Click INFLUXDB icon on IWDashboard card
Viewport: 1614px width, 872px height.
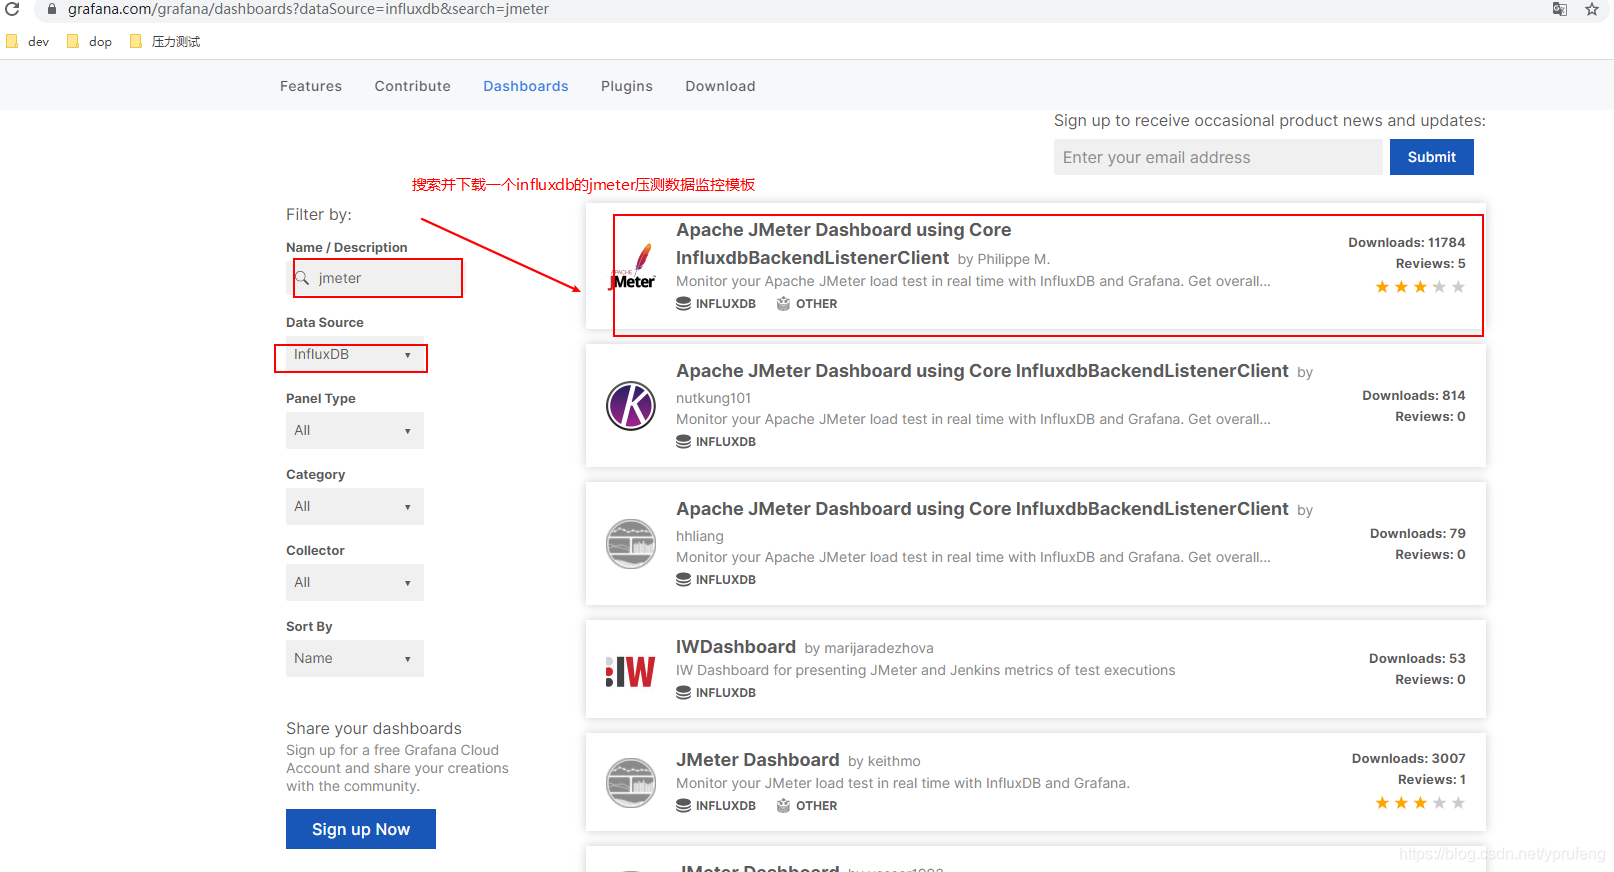click(x=684, y=693)
